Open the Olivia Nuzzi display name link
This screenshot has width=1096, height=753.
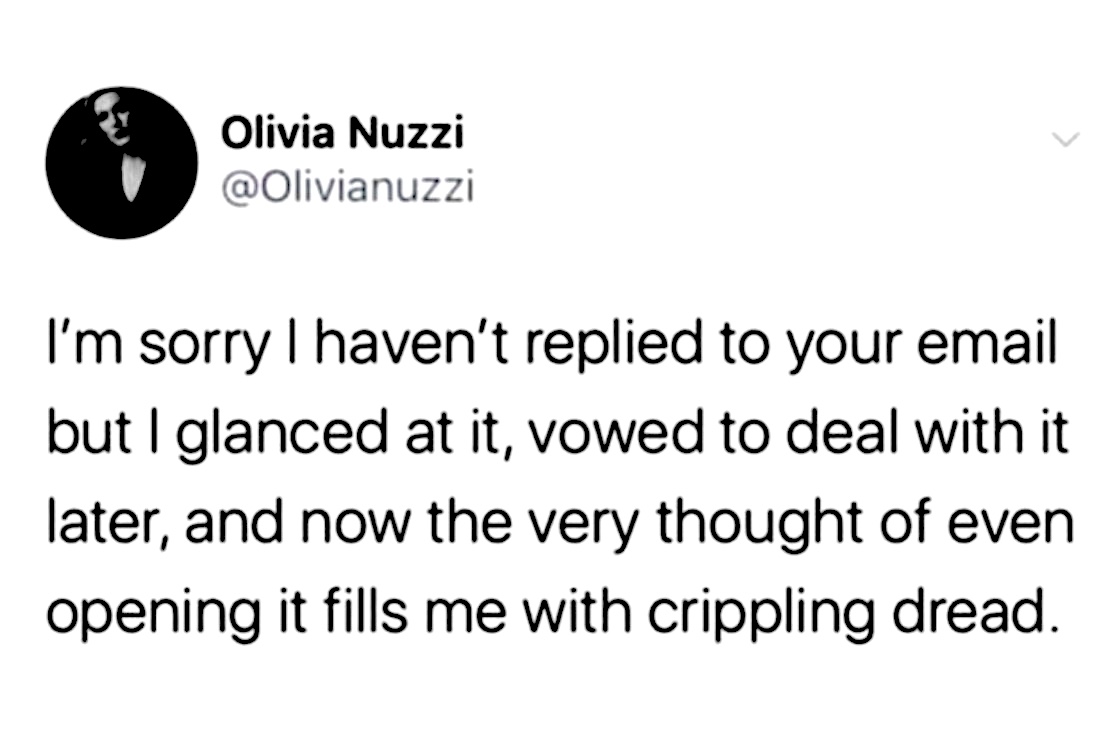pyautogui.click(x=342, y=132)
